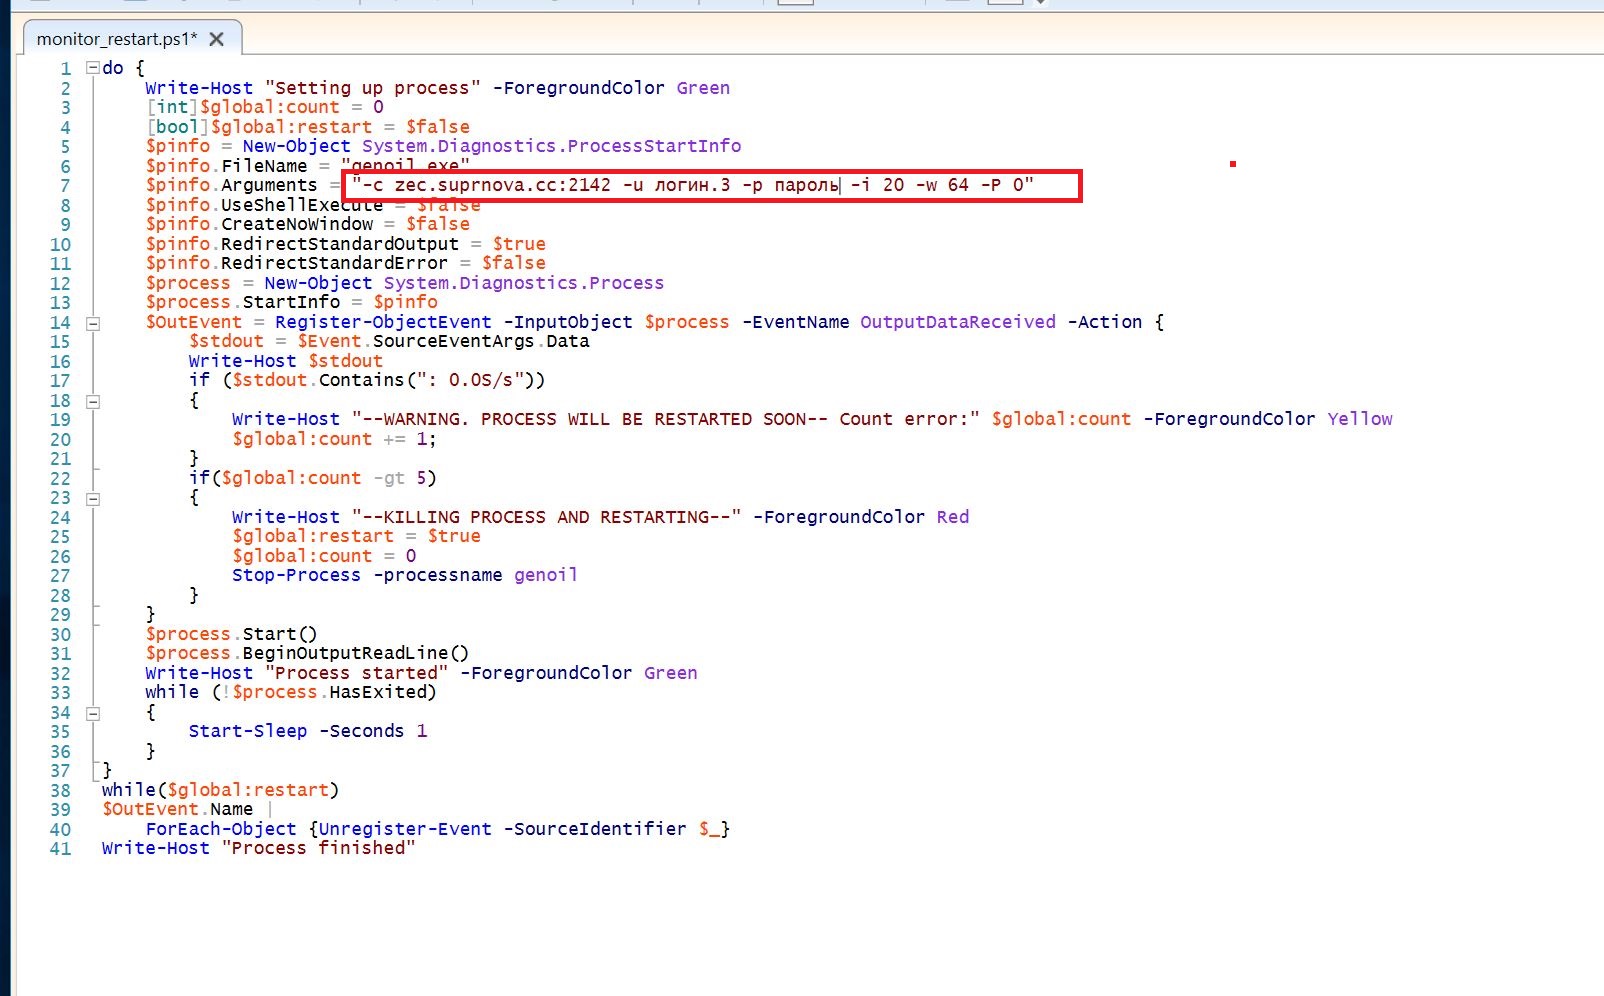Click the RedirectStandardError property
The image size is (1604, 996).
coord(335,263)
